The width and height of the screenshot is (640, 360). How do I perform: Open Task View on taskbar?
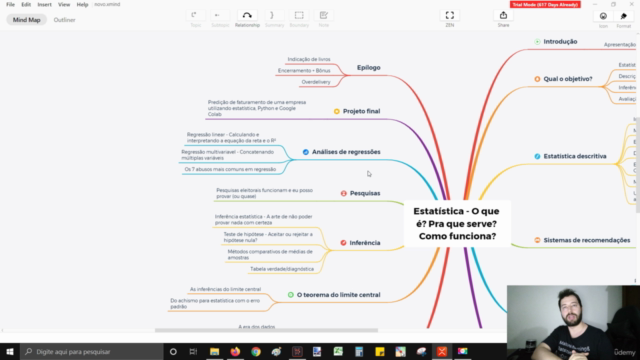tap(193, 351)
